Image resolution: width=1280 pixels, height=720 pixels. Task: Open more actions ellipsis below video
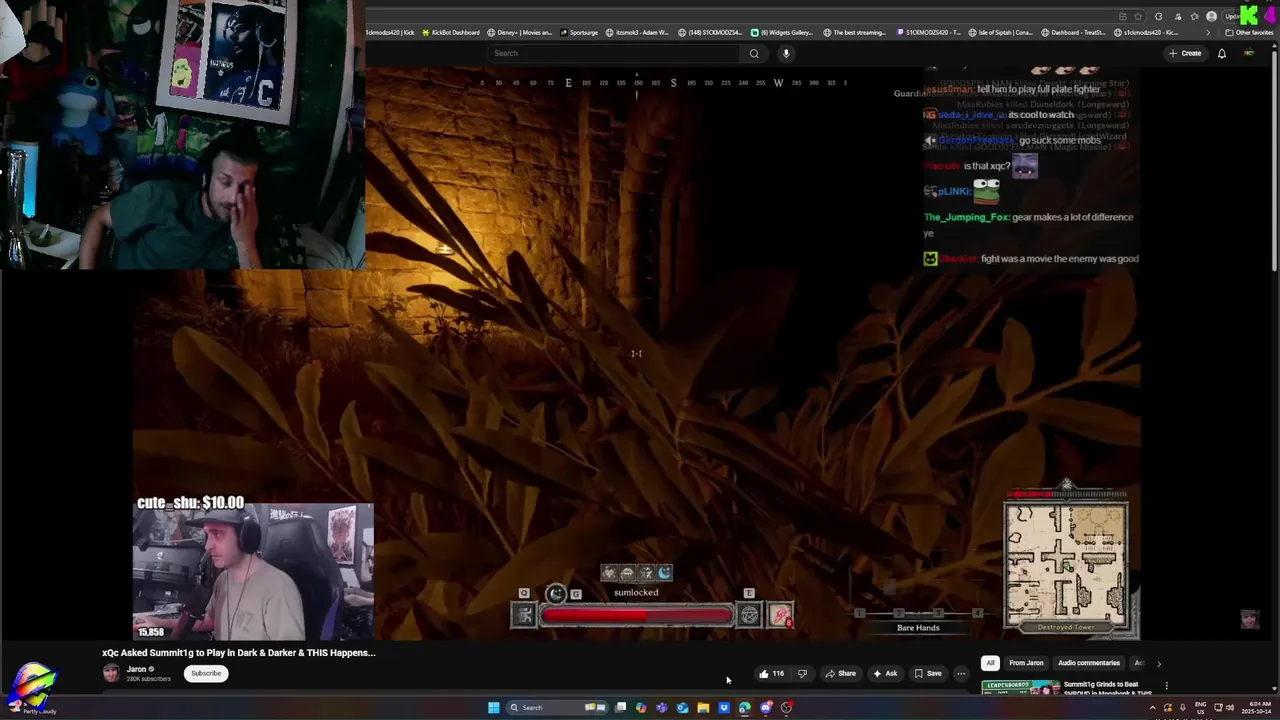pyautogui.click(x=961, y=673)
